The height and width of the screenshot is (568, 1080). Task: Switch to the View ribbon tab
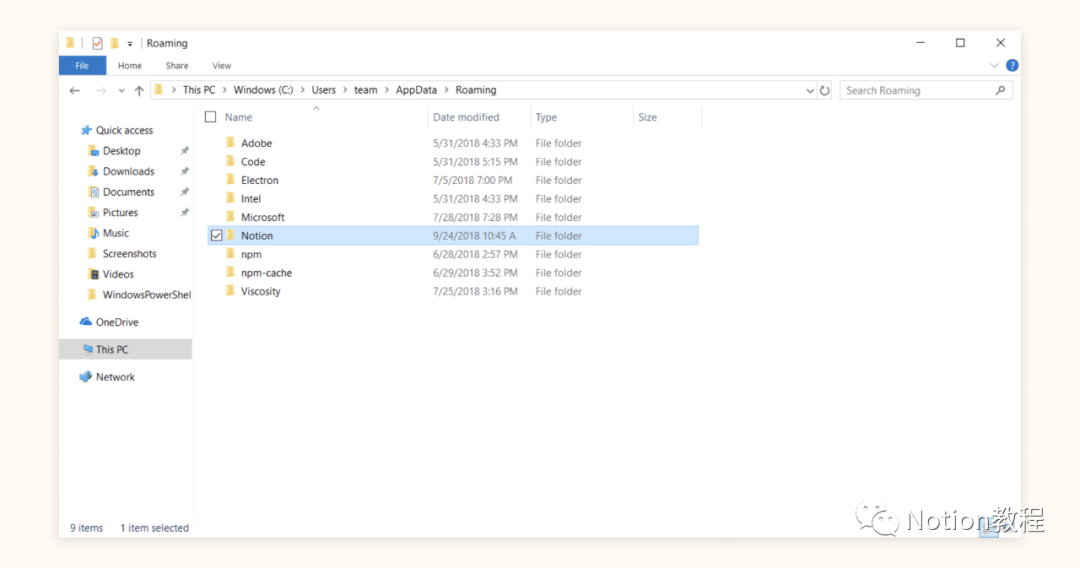(221, 66)
